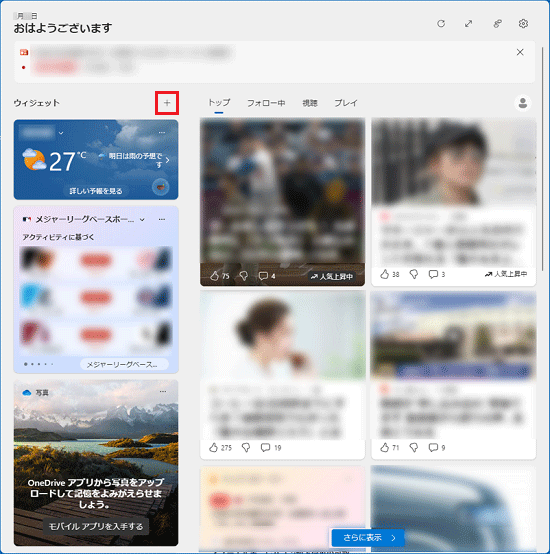
Task: Expand widgets board to full view
Action: 468,24
